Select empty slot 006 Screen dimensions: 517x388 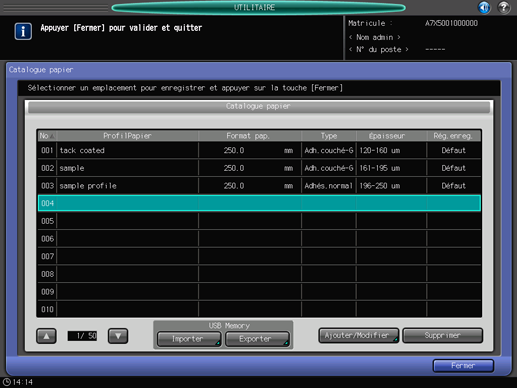[259, 239]
